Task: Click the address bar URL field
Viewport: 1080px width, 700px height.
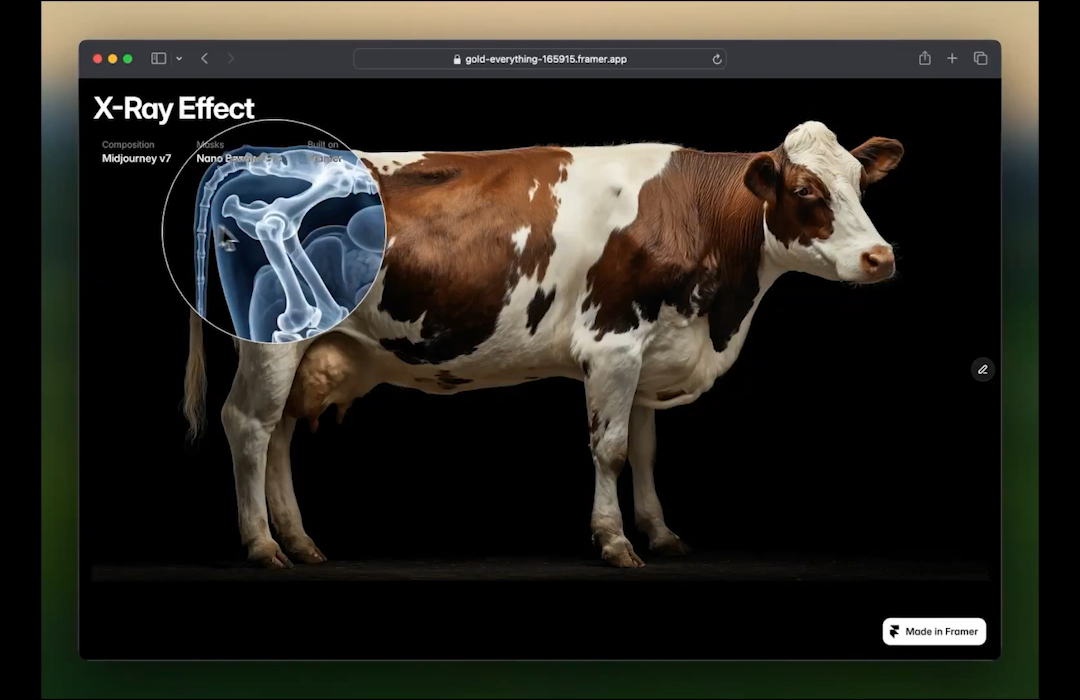Action: coord(540,59)
